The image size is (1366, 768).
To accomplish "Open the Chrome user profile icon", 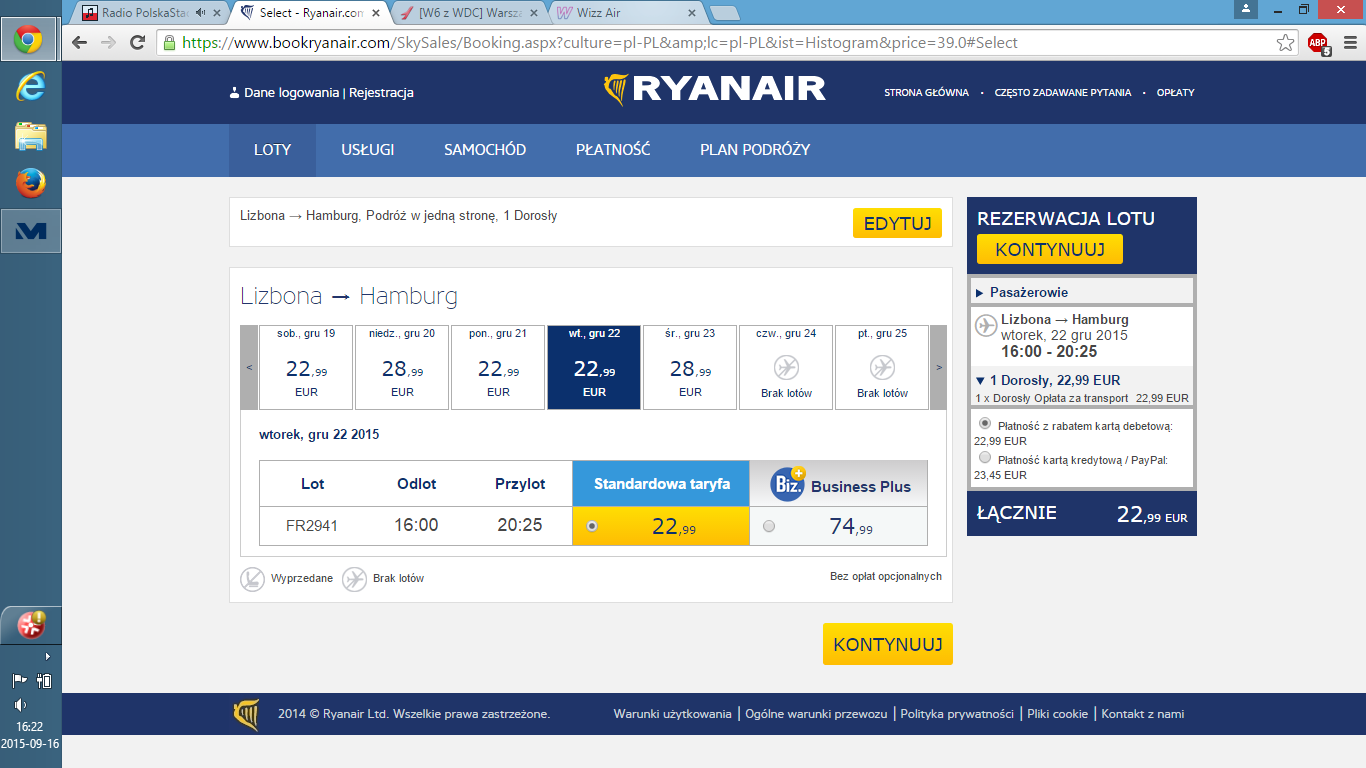I will (x=1246, y=8).
